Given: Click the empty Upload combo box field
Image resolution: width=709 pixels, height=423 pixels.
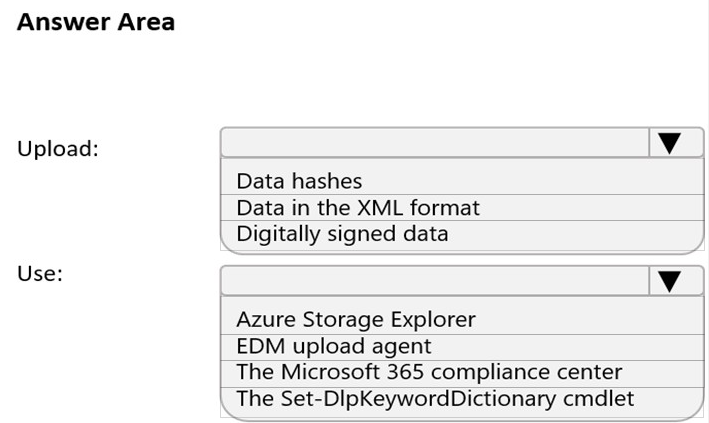Looking at the screenshot, I should click(x=434, y=144).
